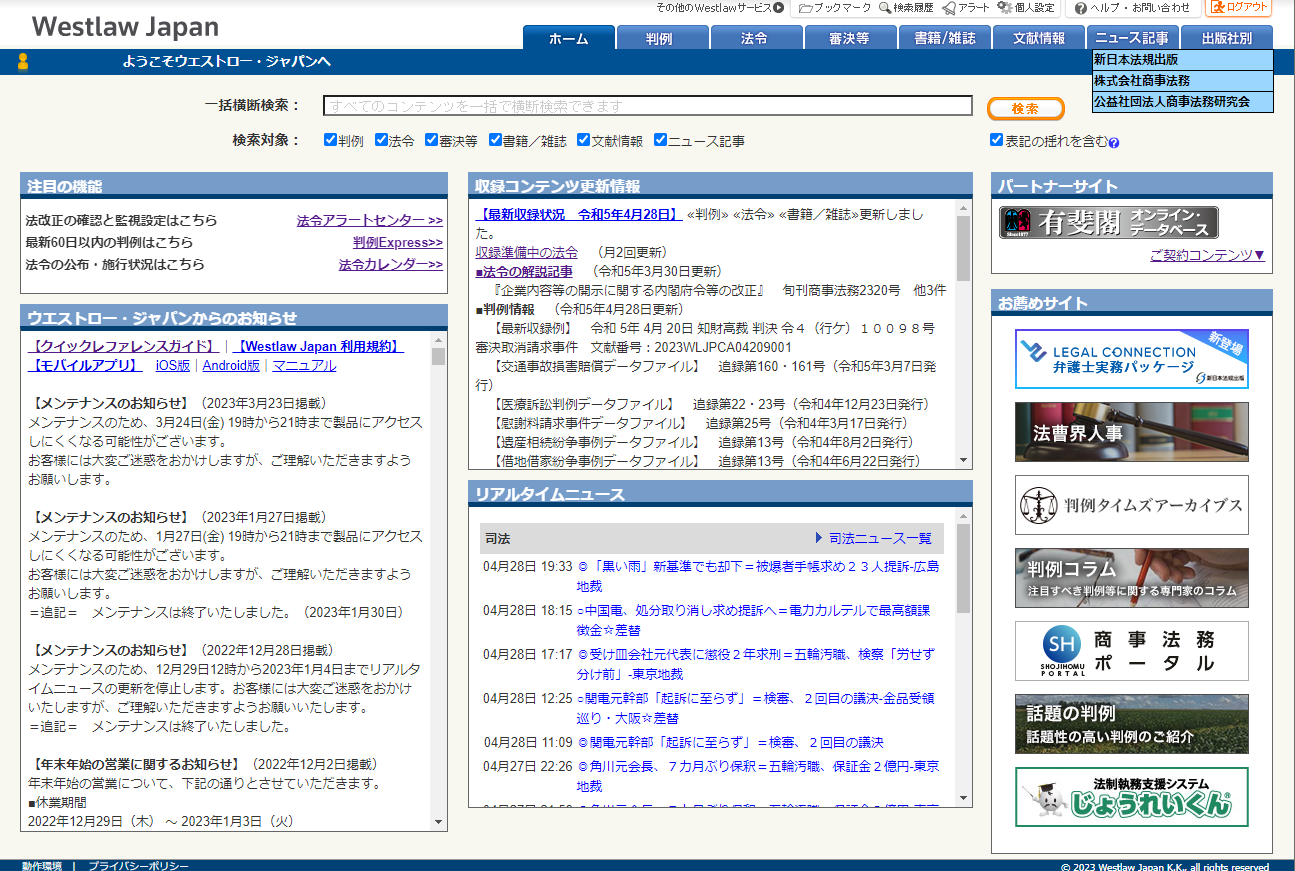Open the マニュアル link

click(304, 366)
